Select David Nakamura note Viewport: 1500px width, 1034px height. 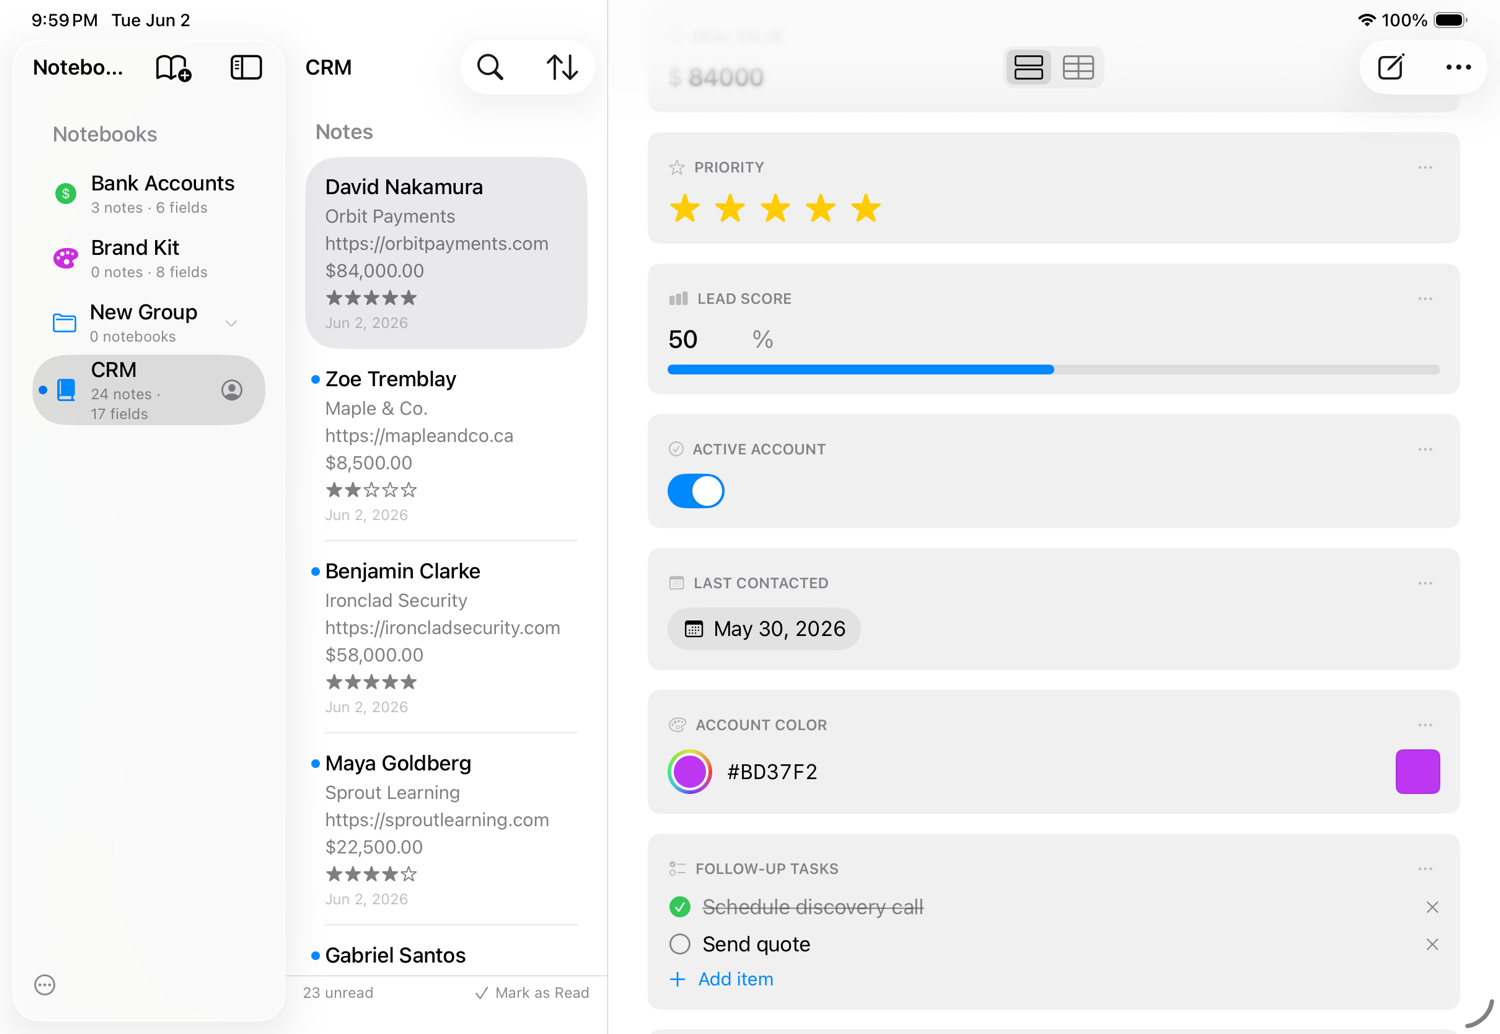(x=446, y=253)
